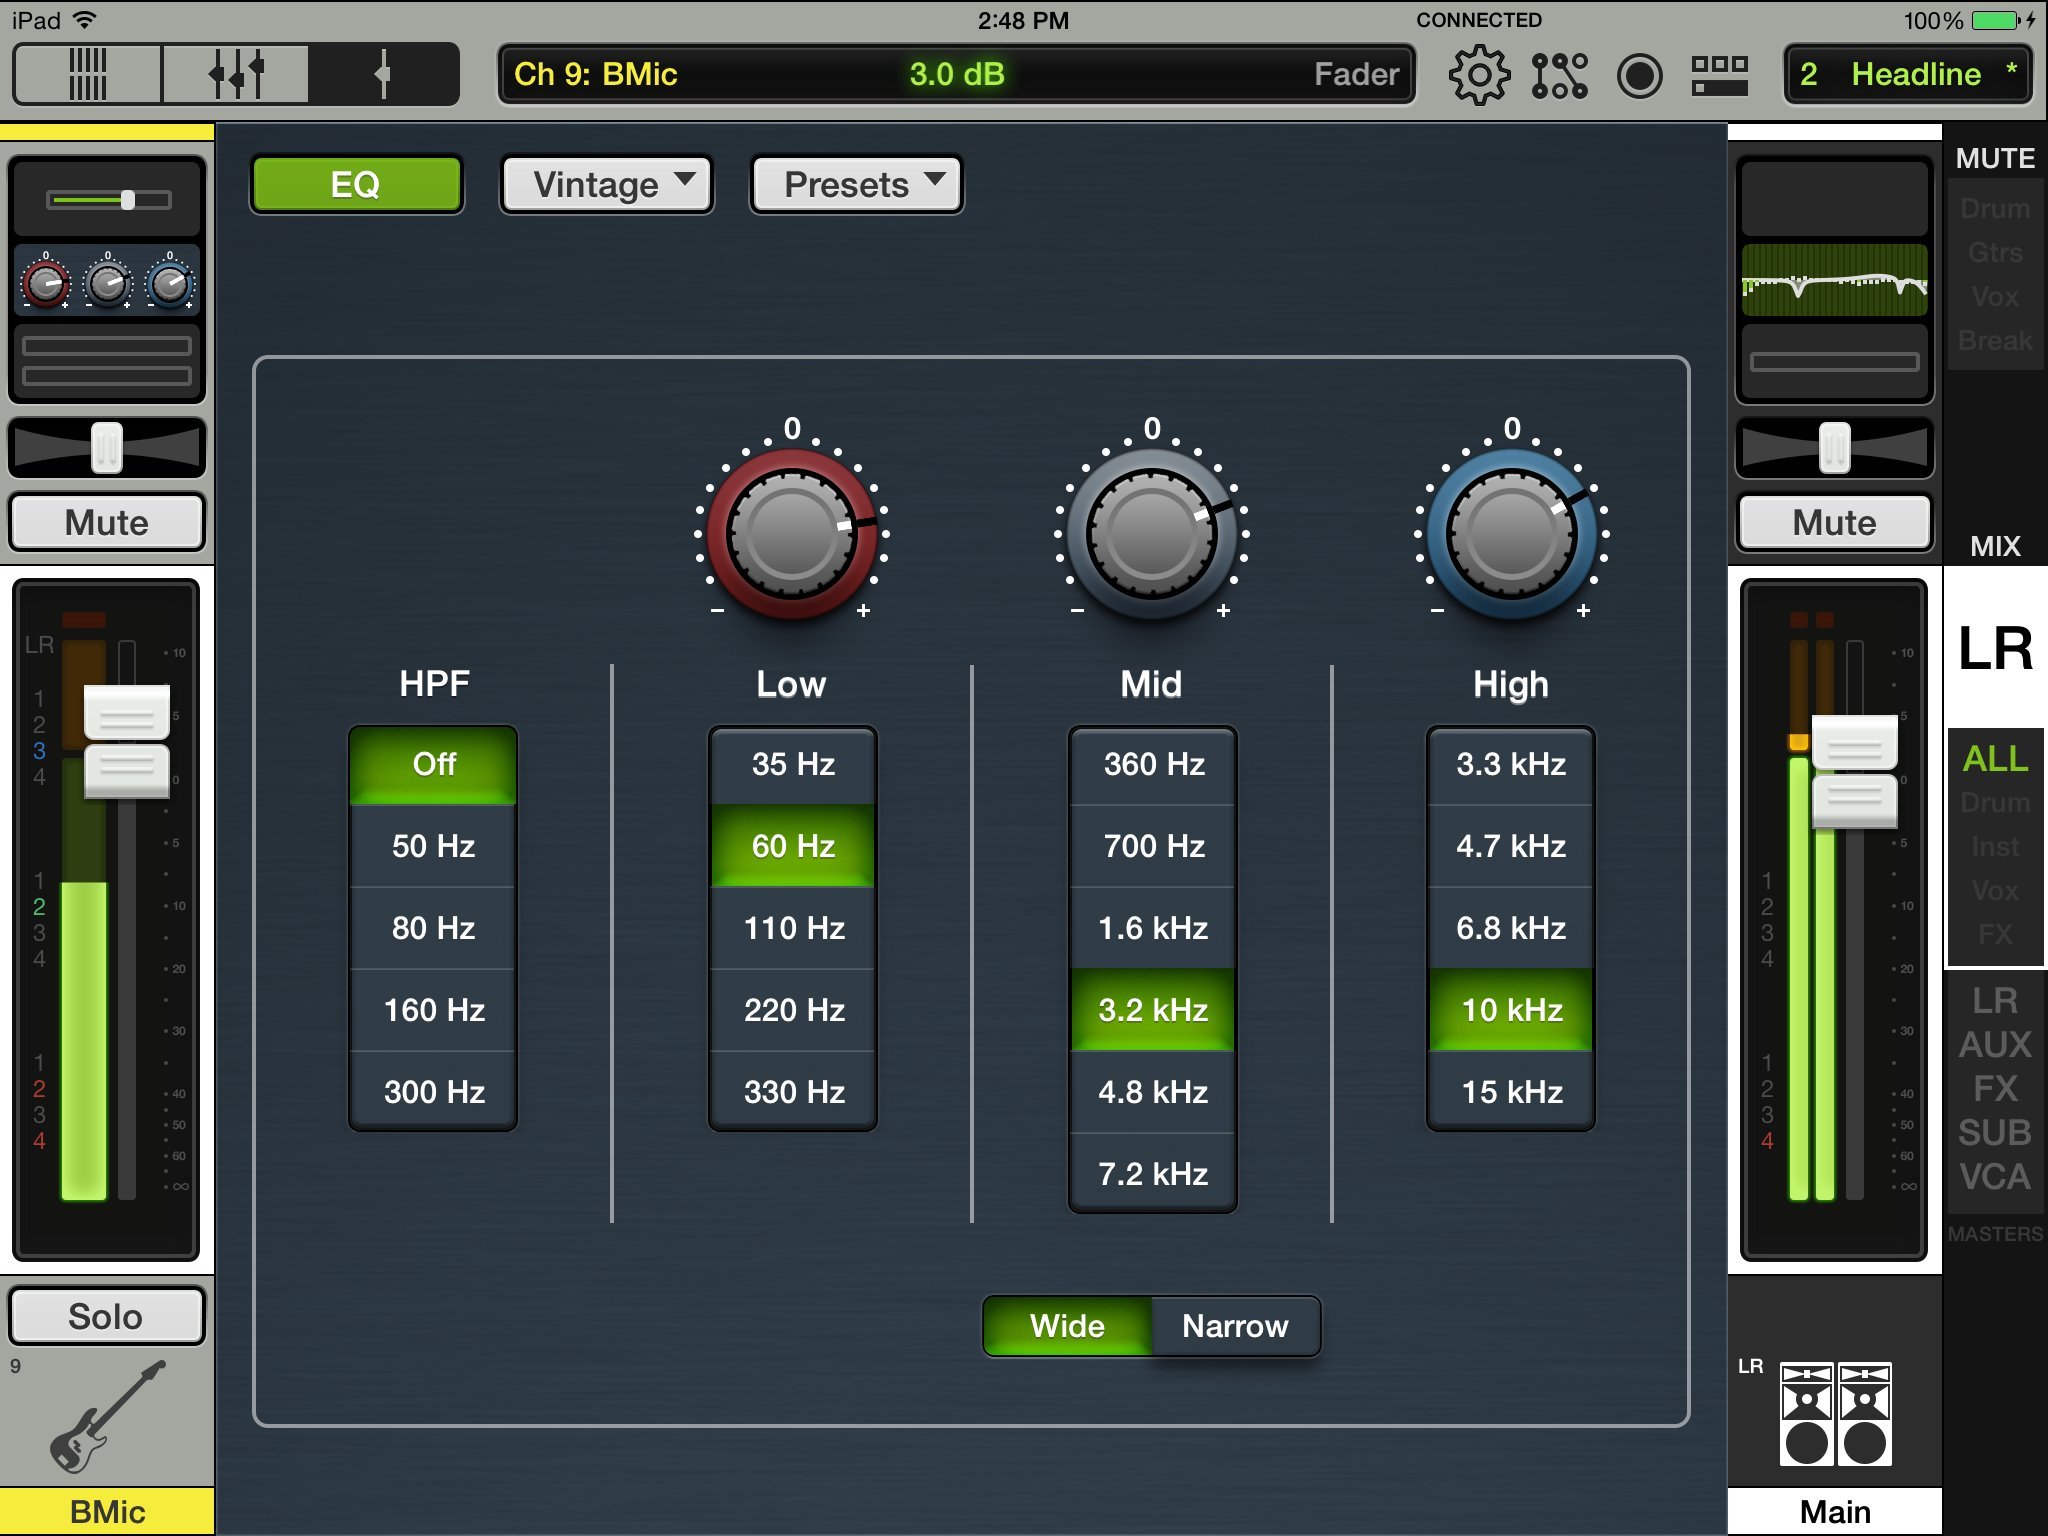Open the settings gear icon
Image resolution: width=2048 pixels, height=1536 pixels.
click(1479, 75)
